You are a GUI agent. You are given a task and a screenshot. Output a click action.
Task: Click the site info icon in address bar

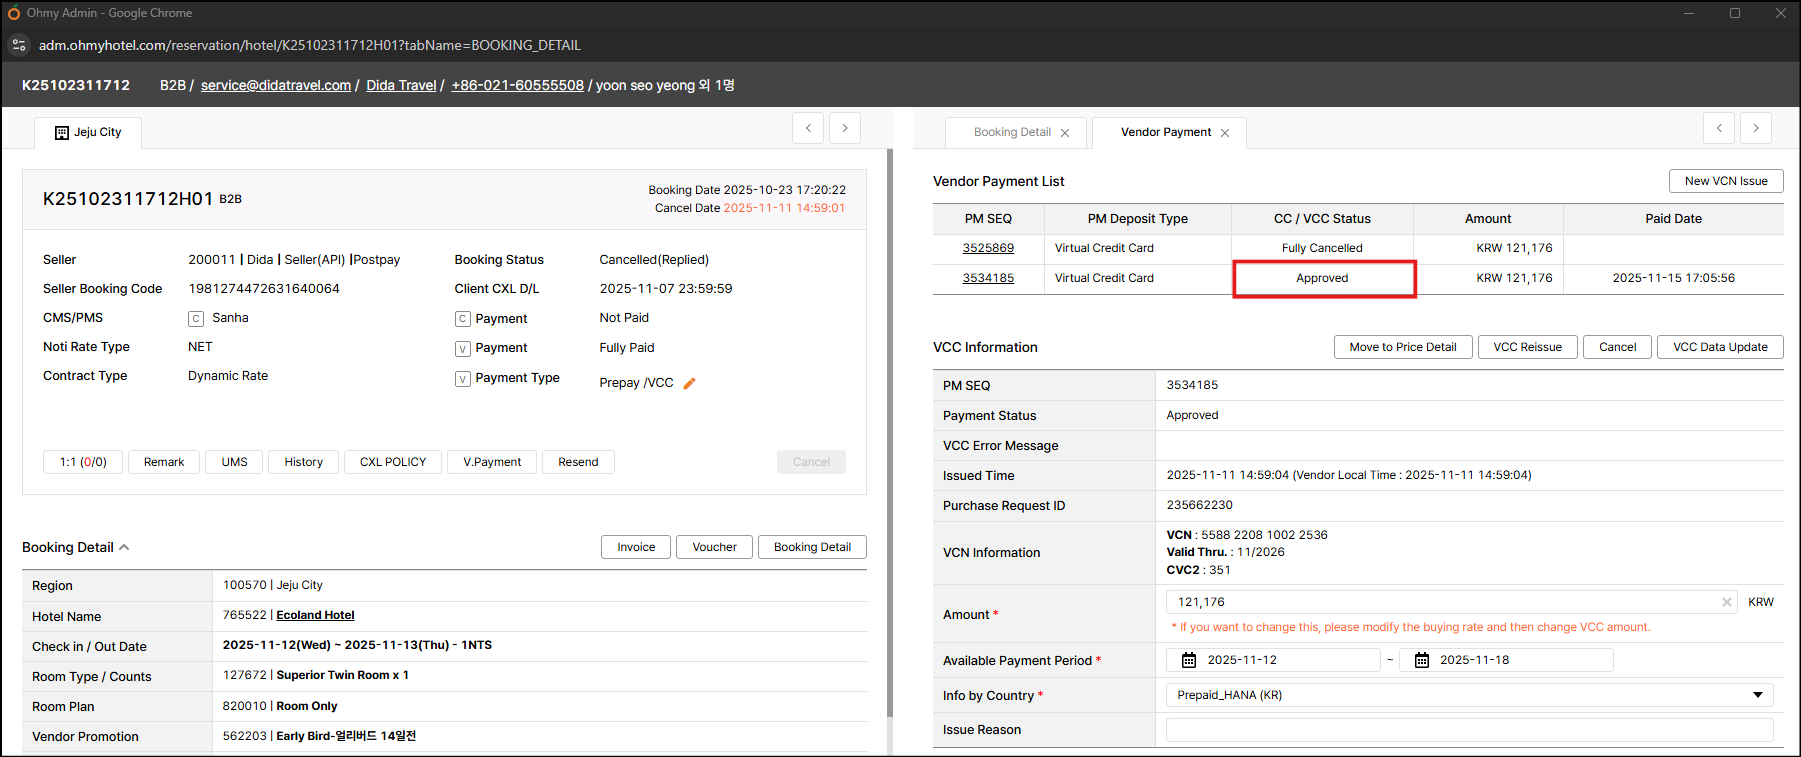point(19,45)
